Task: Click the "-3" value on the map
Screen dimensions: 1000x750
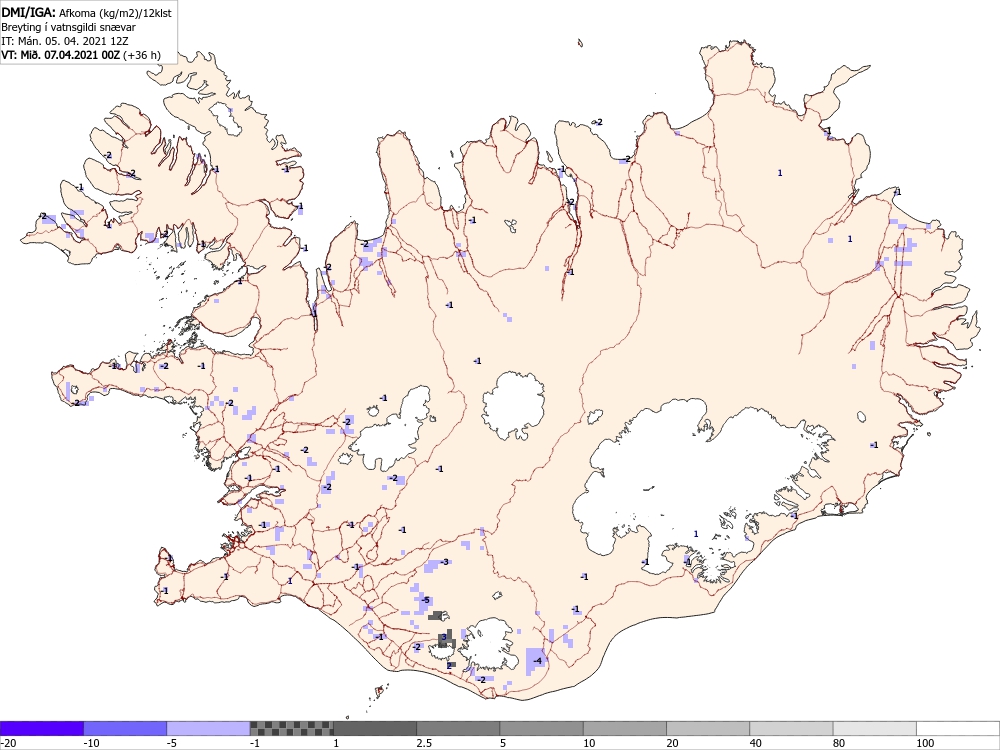Action: coord(445,562)
